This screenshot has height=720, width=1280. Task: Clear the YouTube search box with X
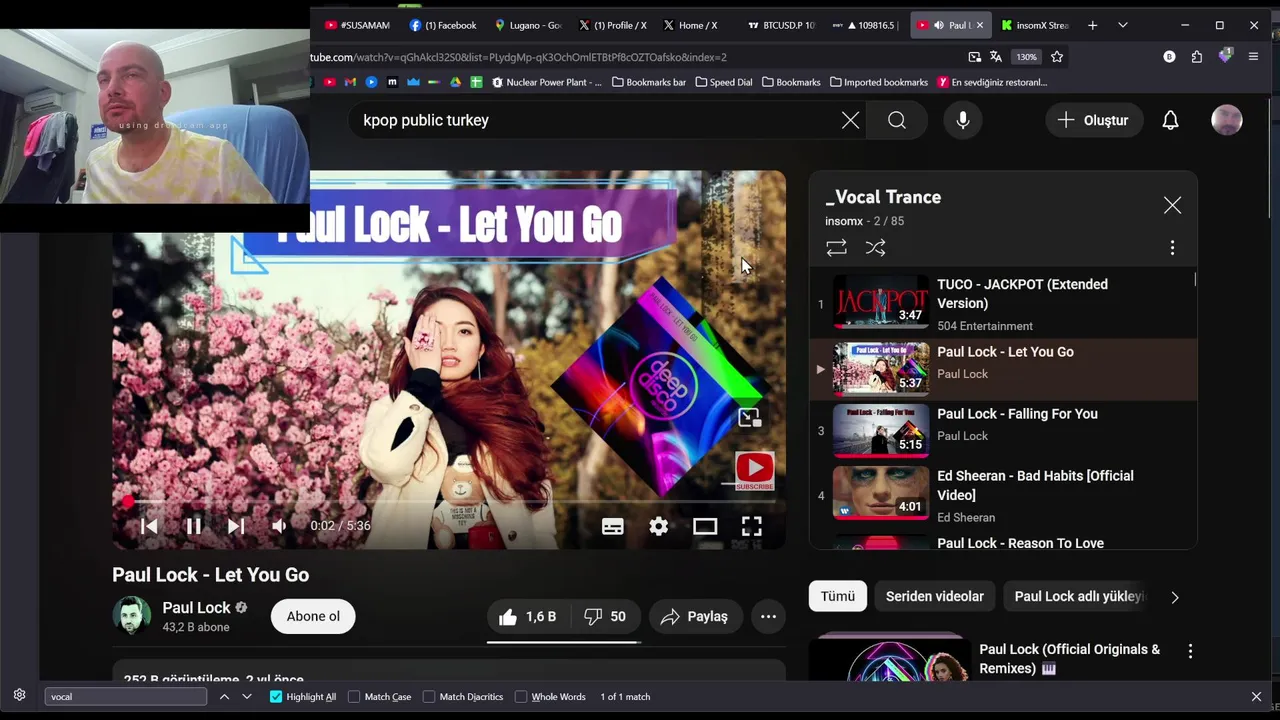pyautogui.click(x=850, y=120)
